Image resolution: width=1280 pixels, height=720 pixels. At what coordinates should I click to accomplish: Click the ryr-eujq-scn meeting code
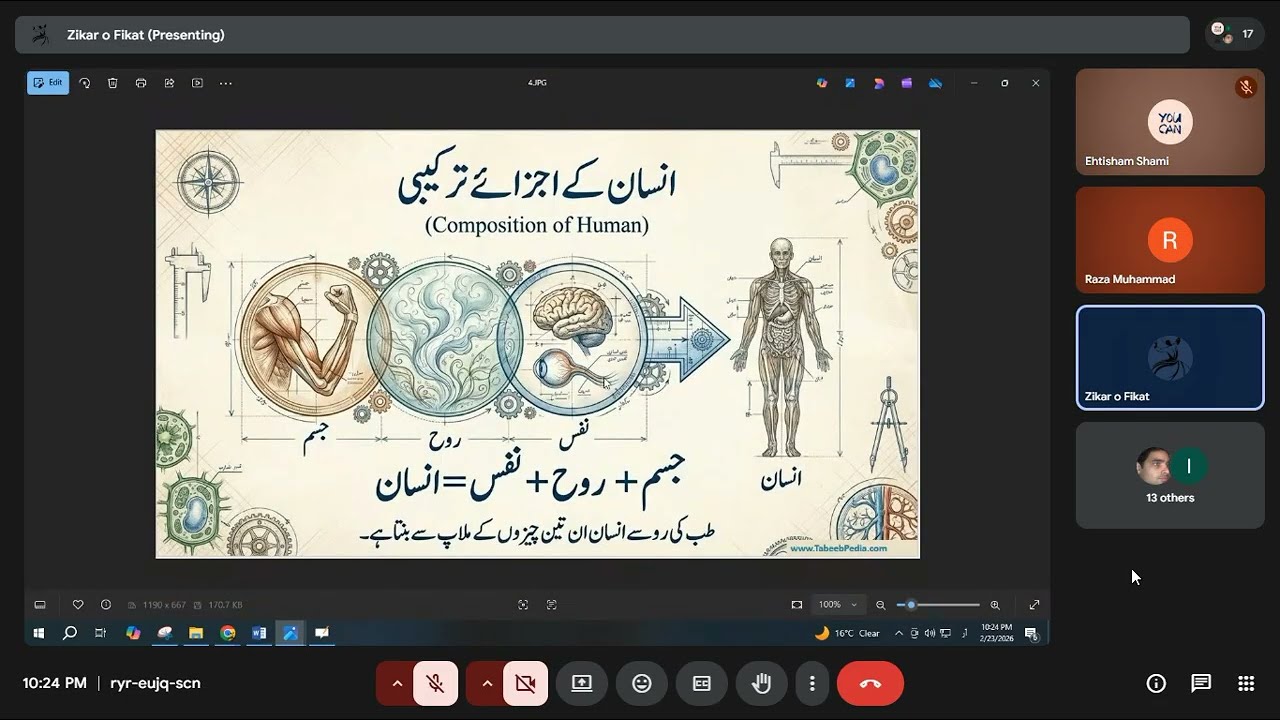pyautogui.click(x=155, y=683)
